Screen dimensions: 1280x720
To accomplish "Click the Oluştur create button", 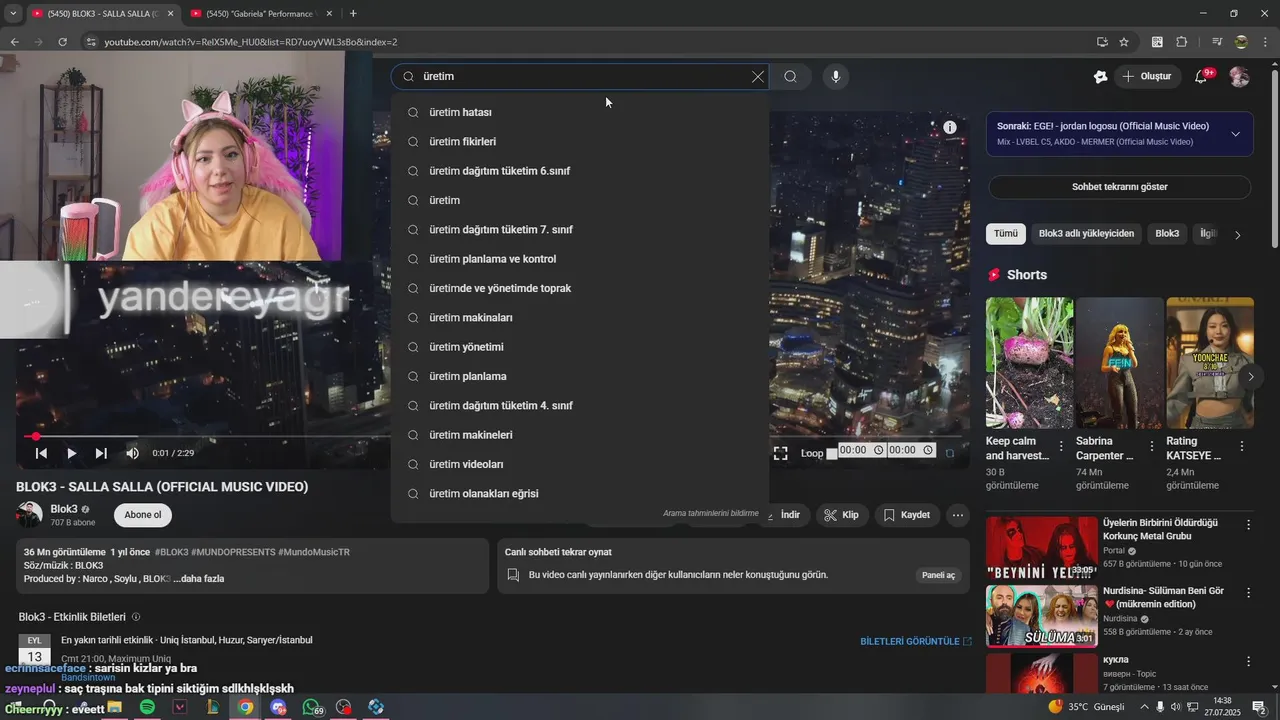I will point(1146,76).
